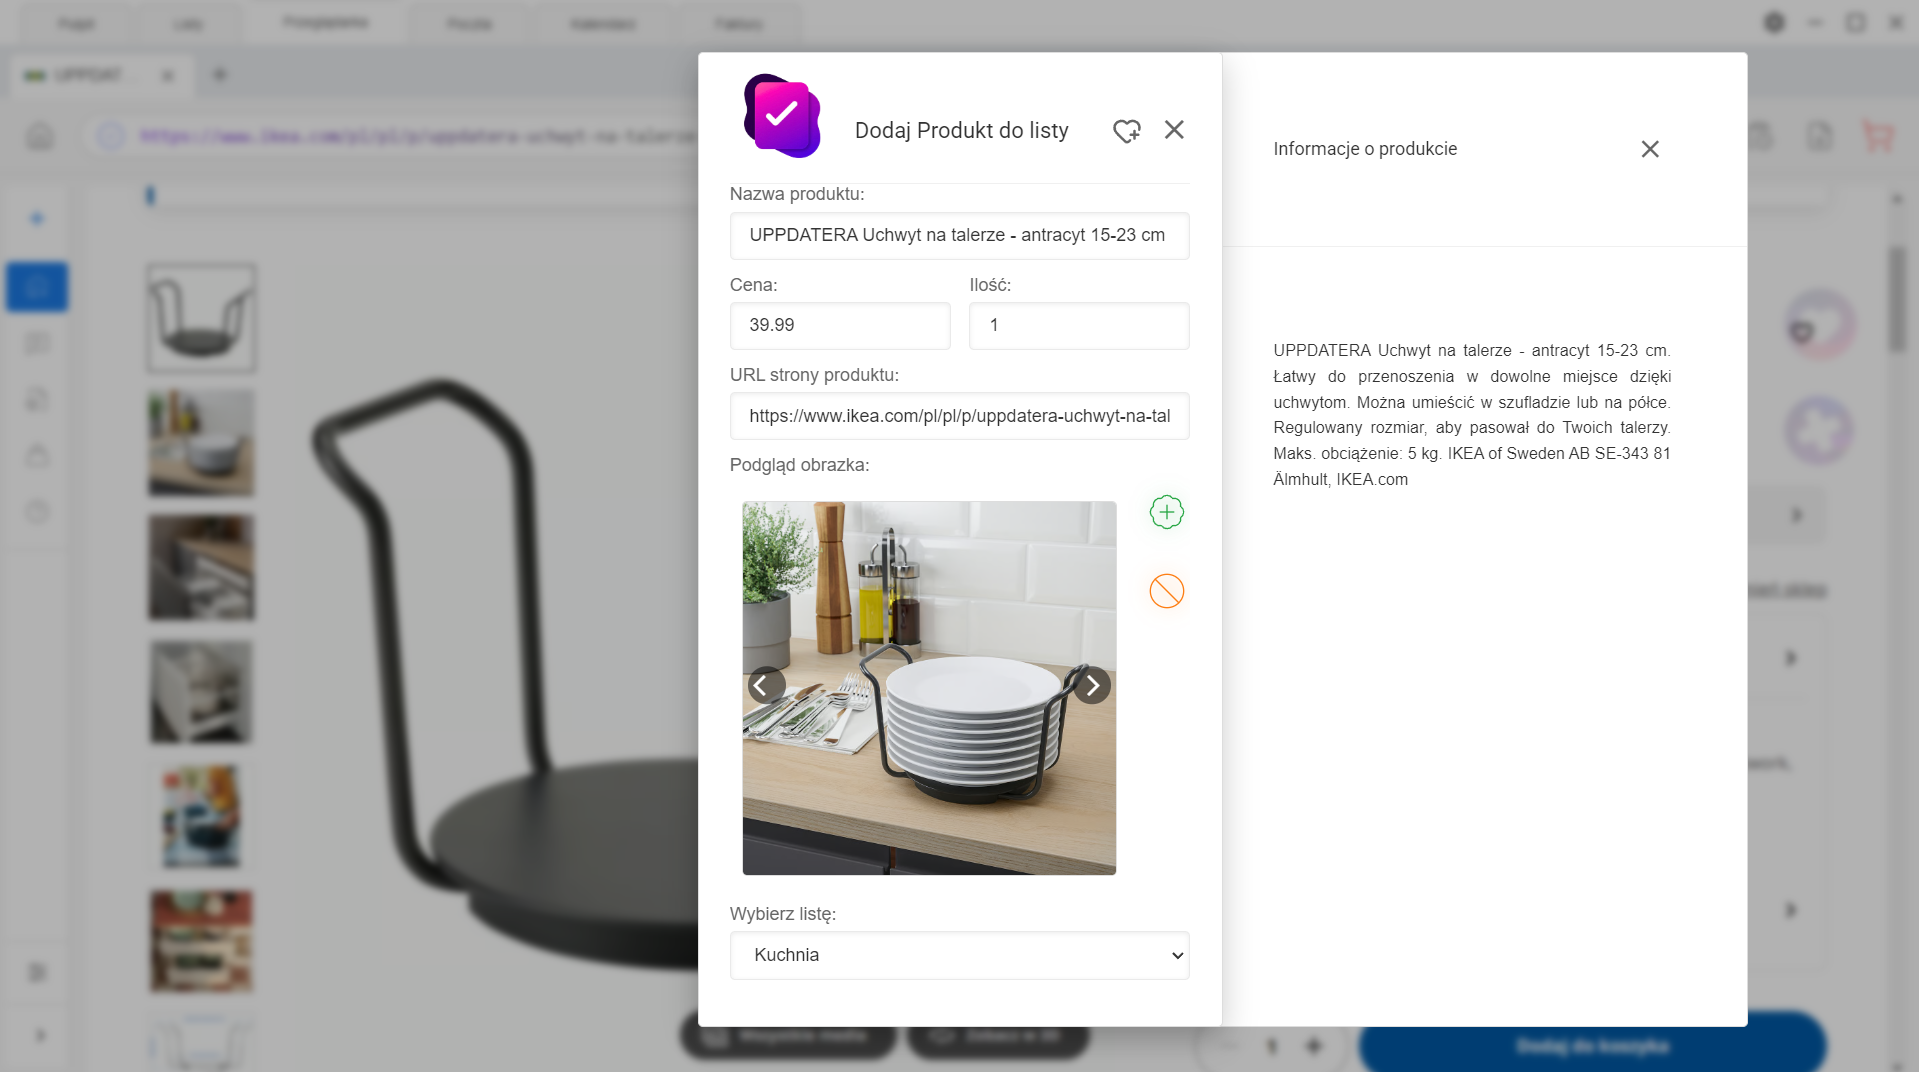
Task: Click the settings gear in the top-right corner
Action: click(x=1775, y=22)
